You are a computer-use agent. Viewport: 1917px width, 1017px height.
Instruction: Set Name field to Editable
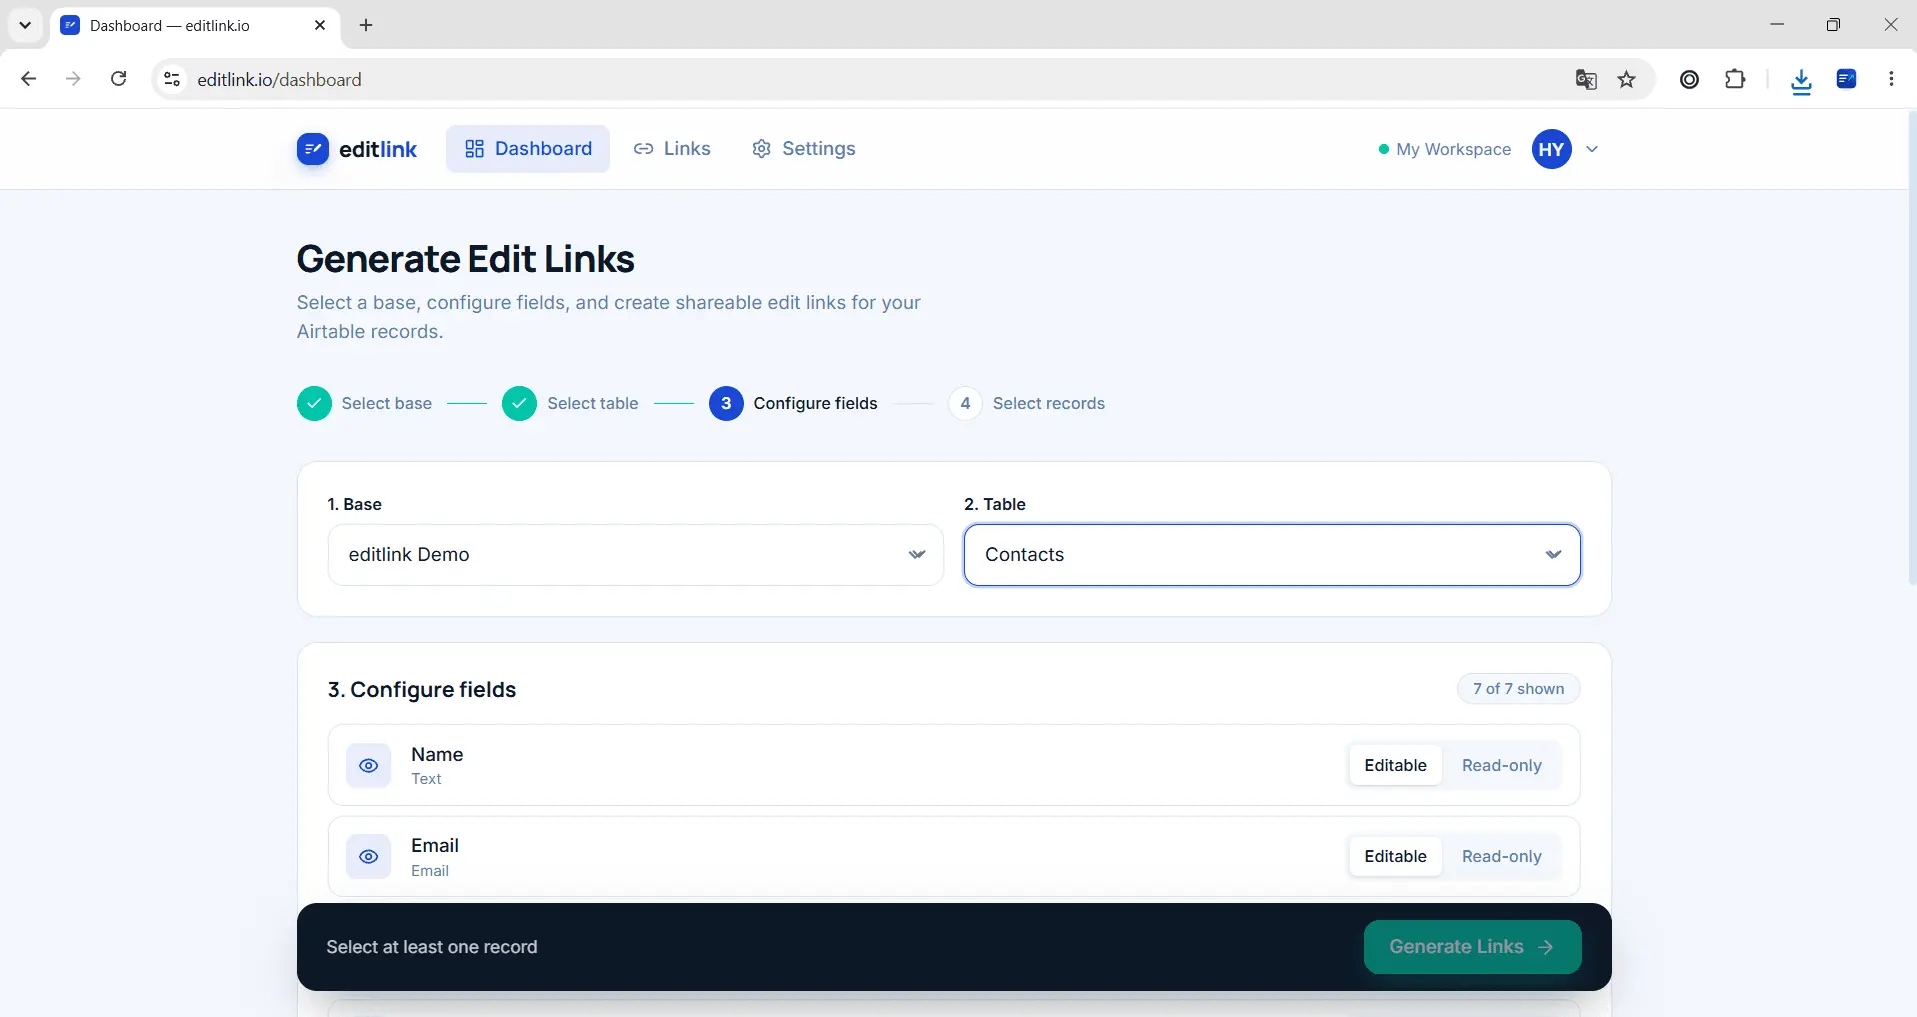(x=1395, y=766)
